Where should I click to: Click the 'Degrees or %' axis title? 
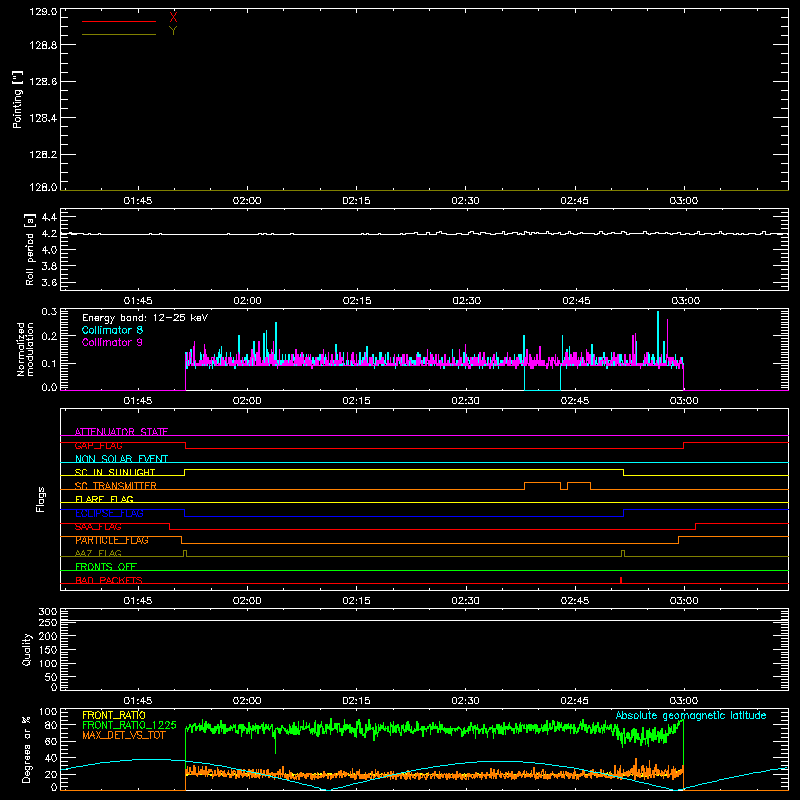(x=26, y=749)
